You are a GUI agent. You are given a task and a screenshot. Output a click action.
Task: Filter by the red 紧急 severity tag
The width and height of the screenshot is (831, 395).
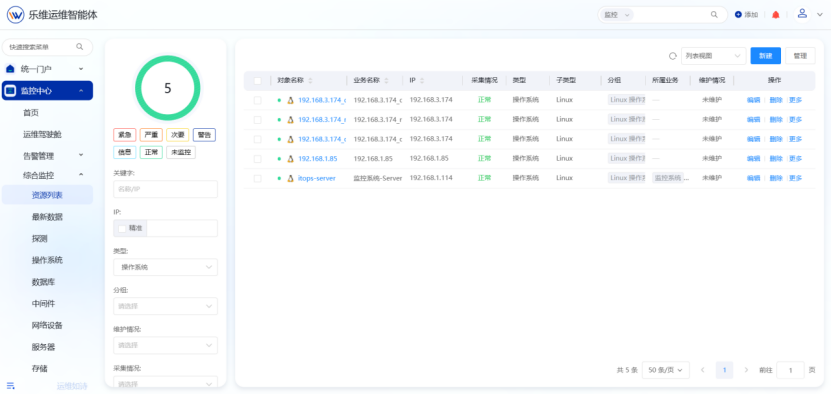click(125, 135)
